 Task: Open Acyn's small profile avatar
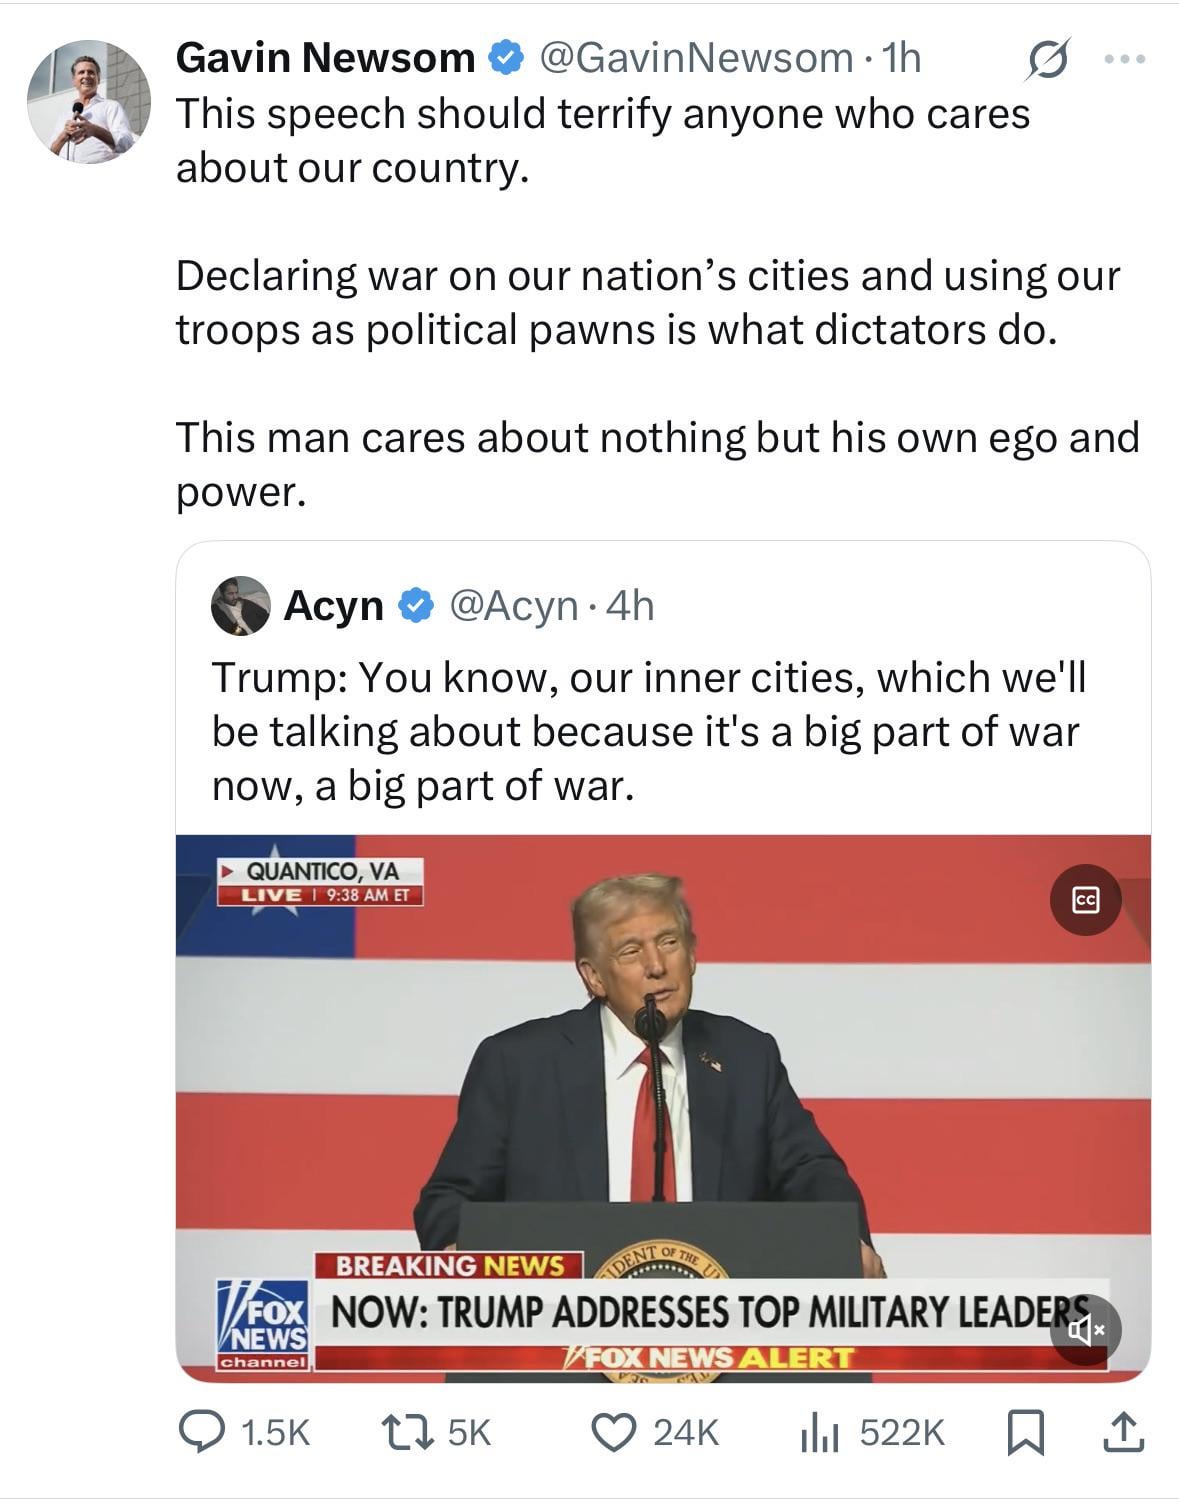(x=240, y=605)
